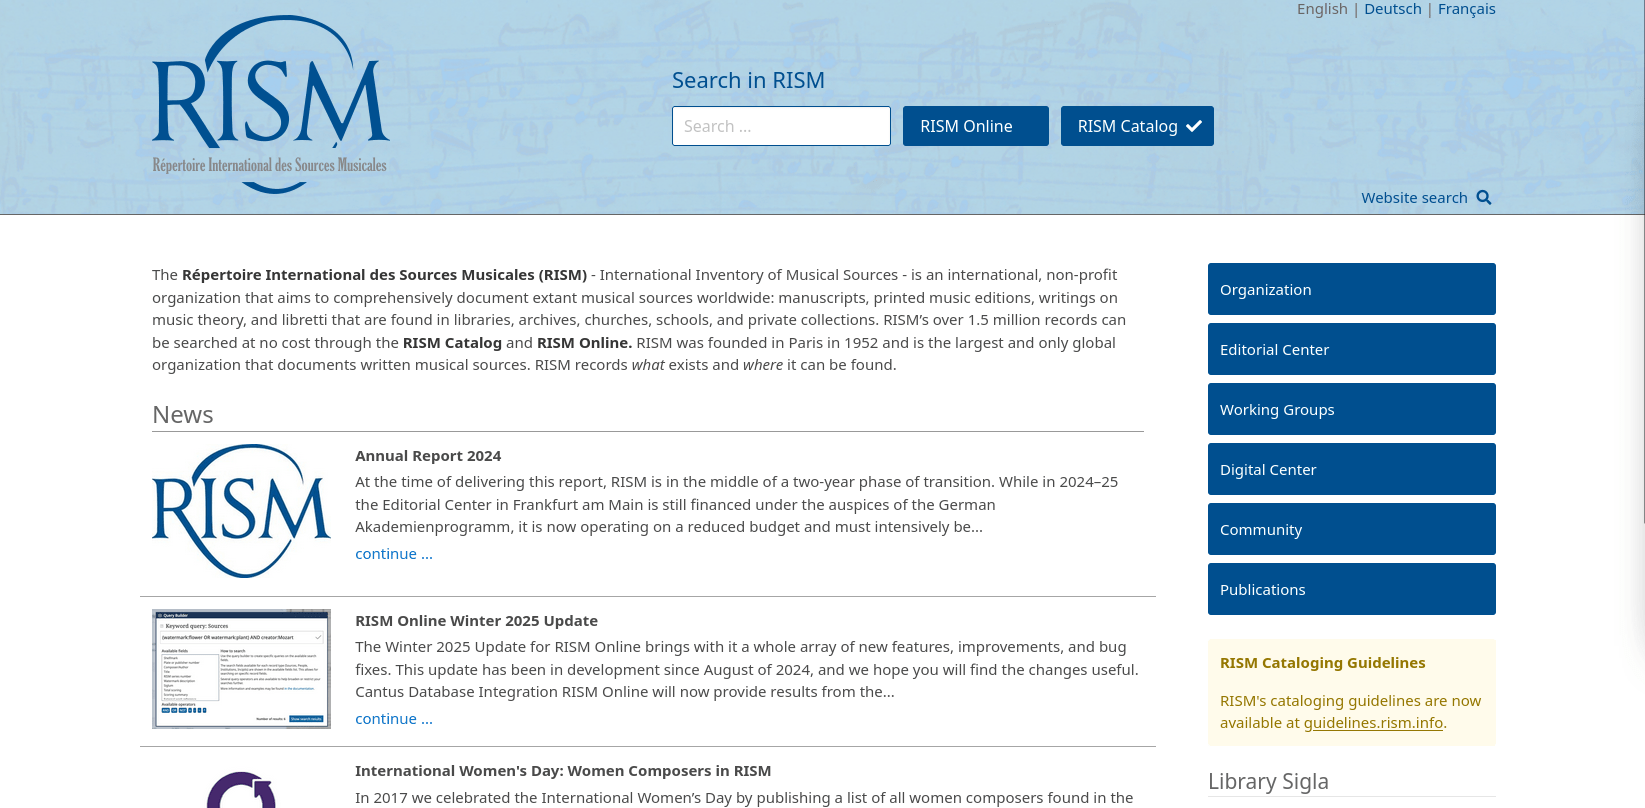The width and height of the screenshot is (1645, 808).
Task: Open the Editorial Center menu item
Action: [1351, 349]
